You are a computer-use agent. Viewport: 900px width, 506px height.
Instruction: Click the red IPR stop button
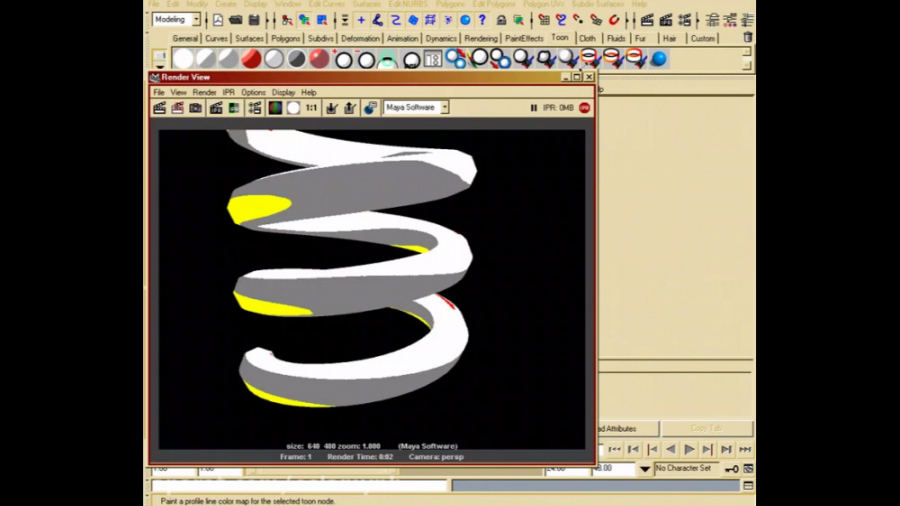click(x=585, y=108)
